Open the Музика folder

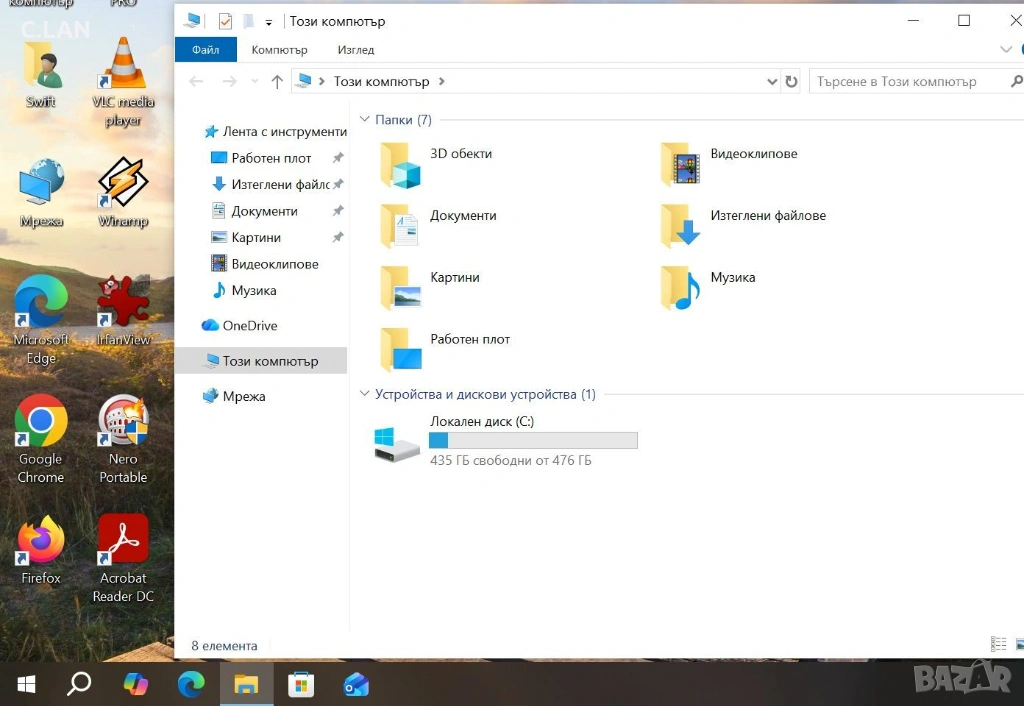point(681,288)
